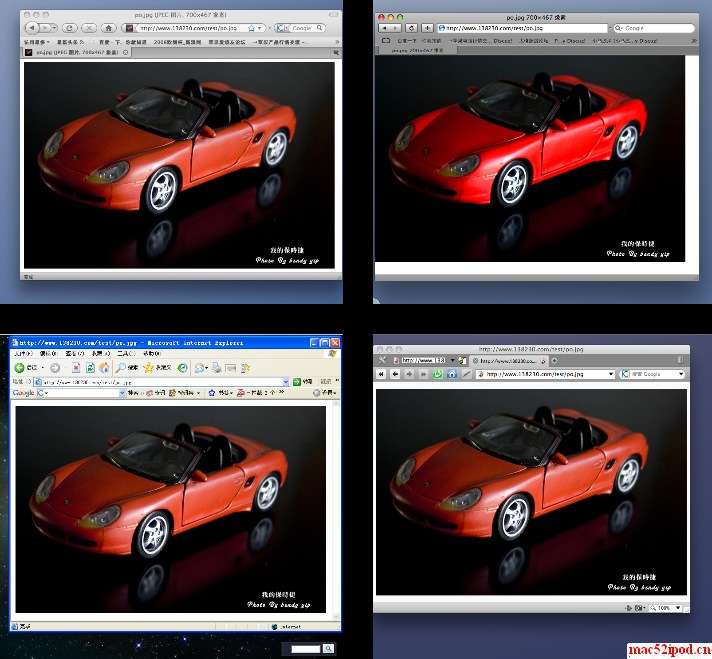The image size is (712, 659).
Task: Click the Safari Google search field
Action: point(654,28)
